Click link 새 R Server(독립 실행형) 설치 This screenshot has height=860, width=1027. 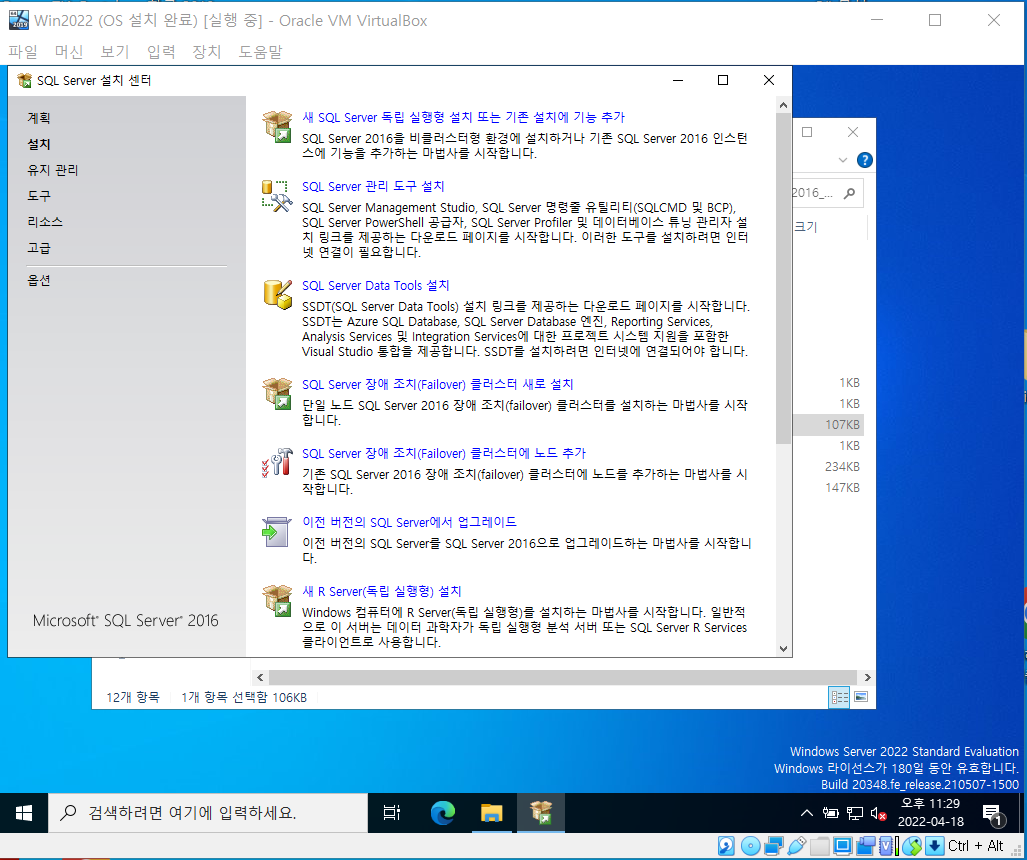[381, 591]
